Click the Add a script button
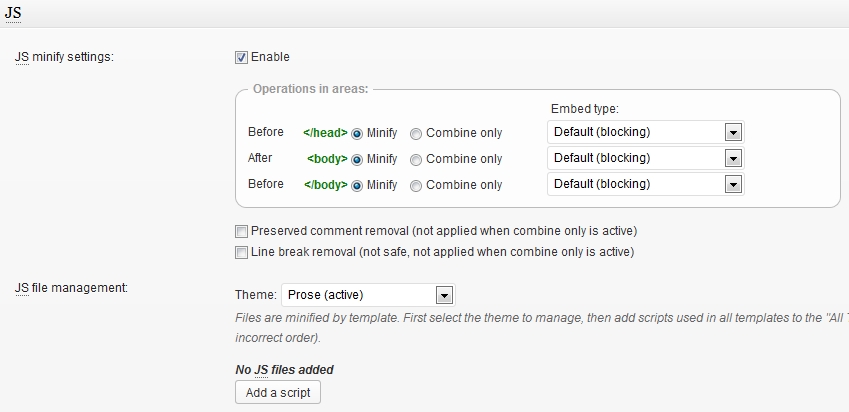849x412 pixels. point(278,392)
